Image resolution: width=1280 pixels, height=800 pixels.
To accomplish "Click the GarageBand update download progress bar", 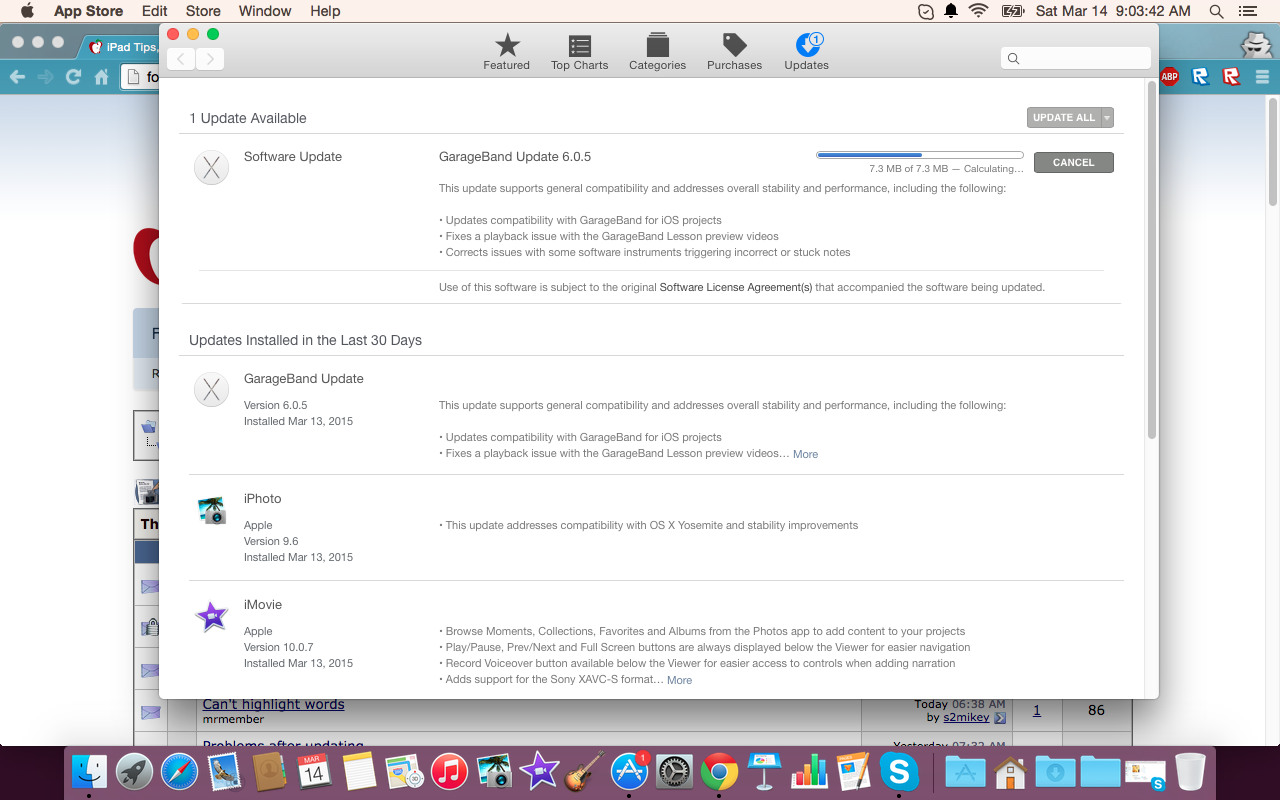I will click(920, 155).
